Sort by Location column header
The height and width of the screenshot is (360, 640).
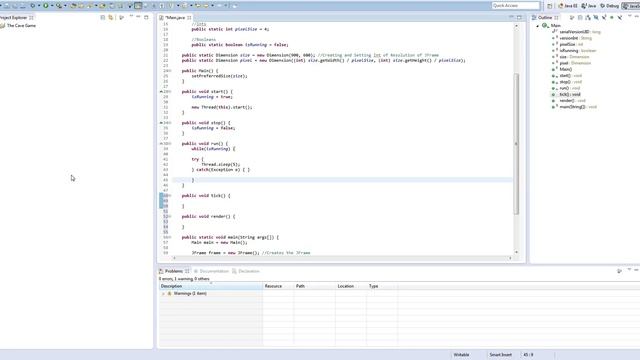click(351, 286)
